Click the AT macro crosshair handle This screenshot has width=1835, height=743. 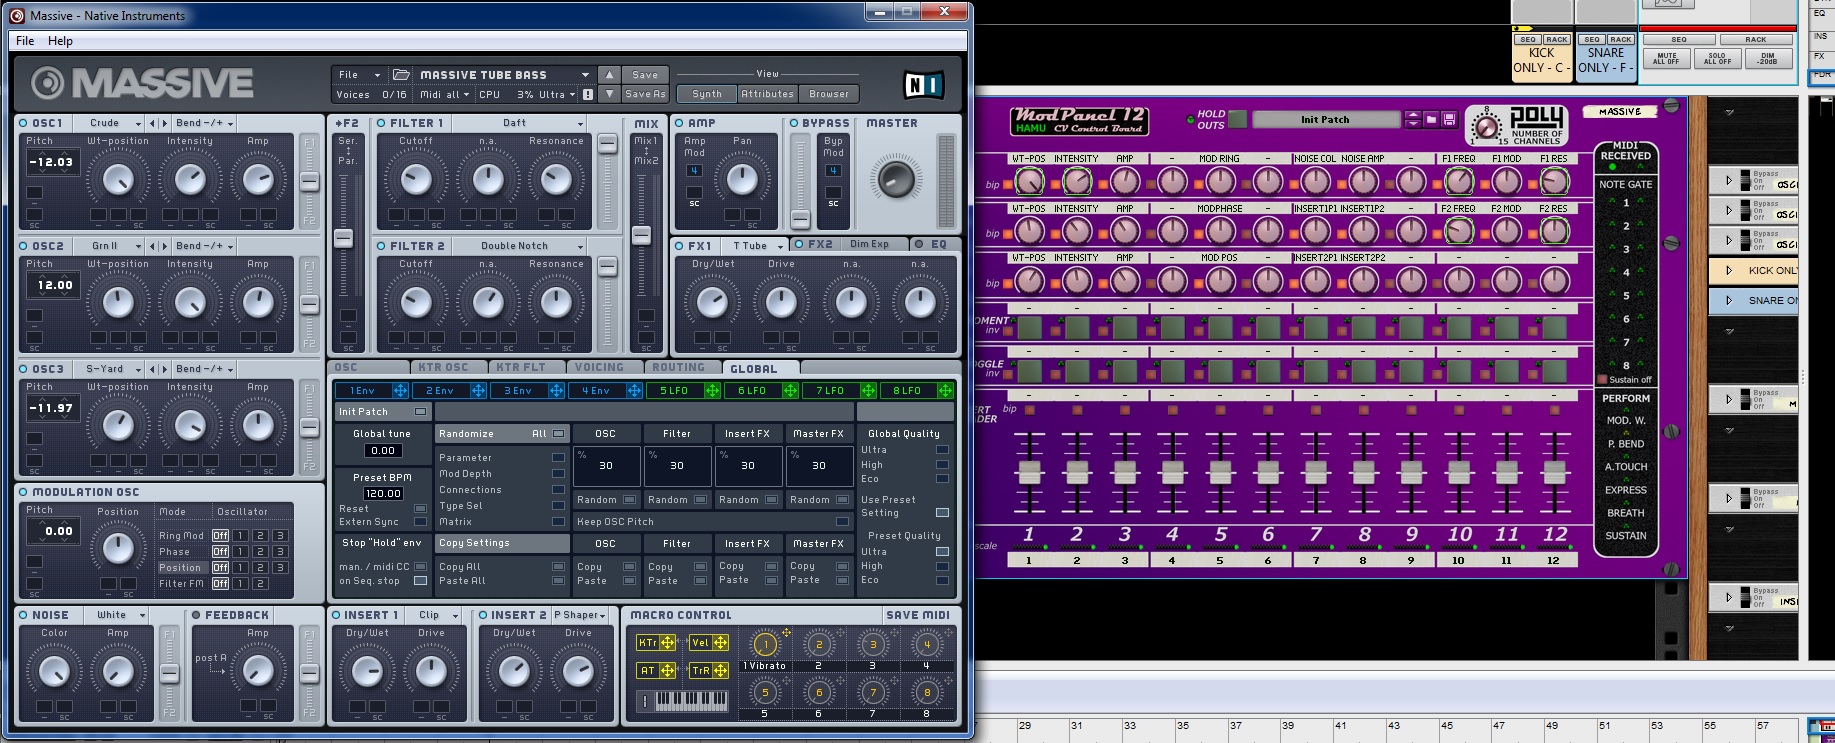click(x=667, y=671)
